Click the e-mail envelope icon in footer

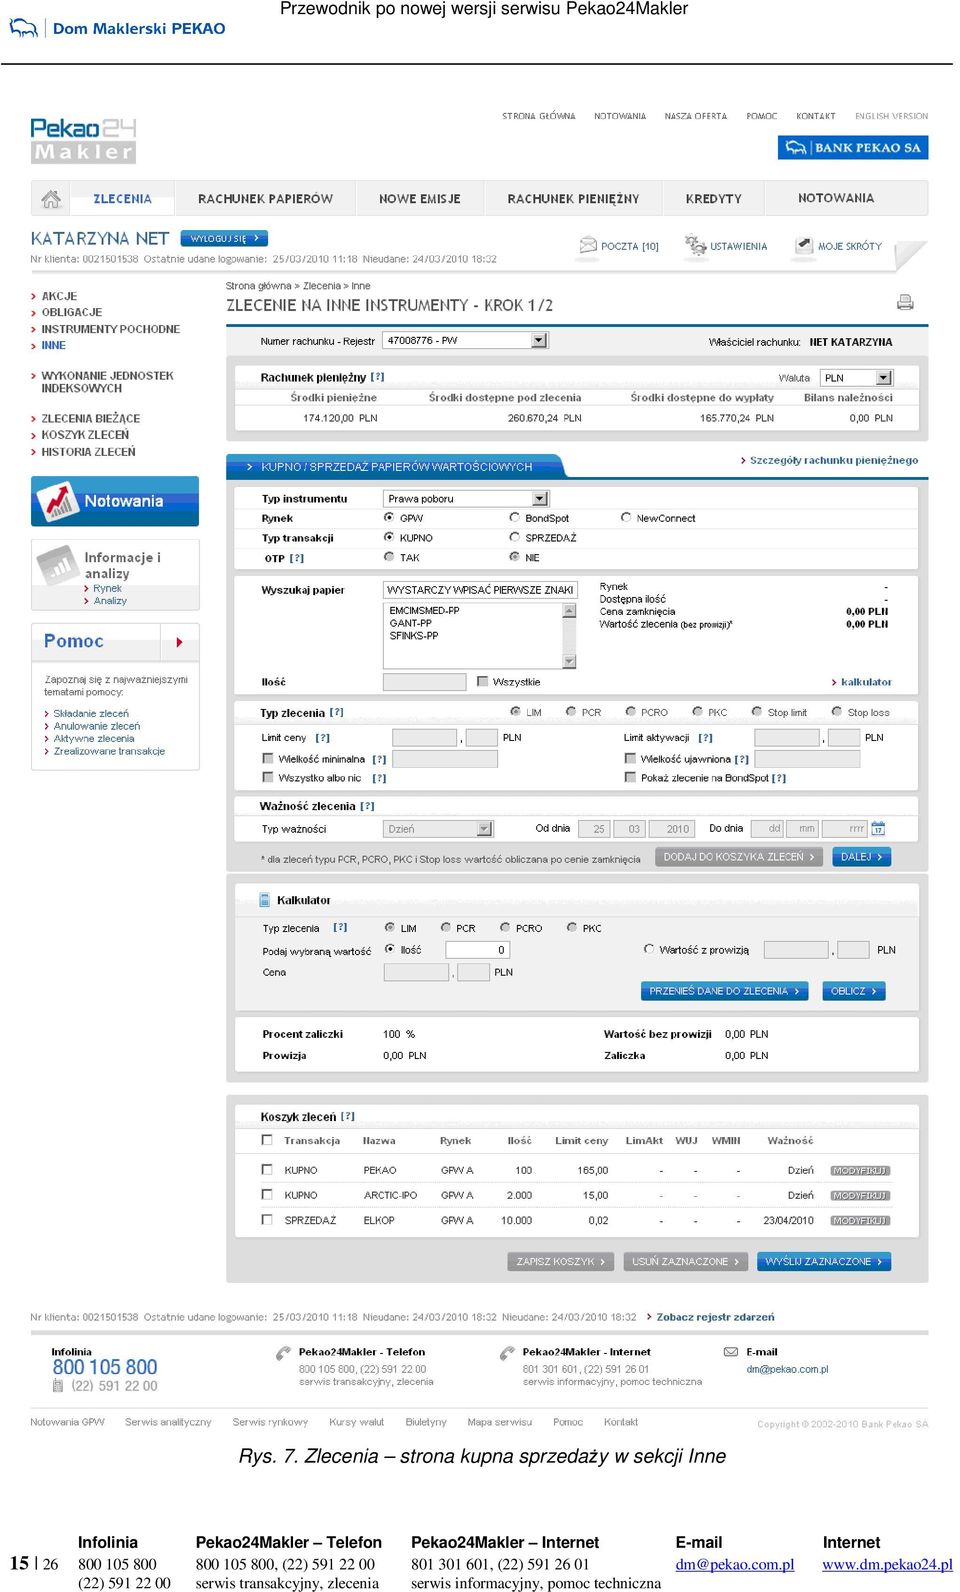pyautogui.click(x=731, y=1352)
